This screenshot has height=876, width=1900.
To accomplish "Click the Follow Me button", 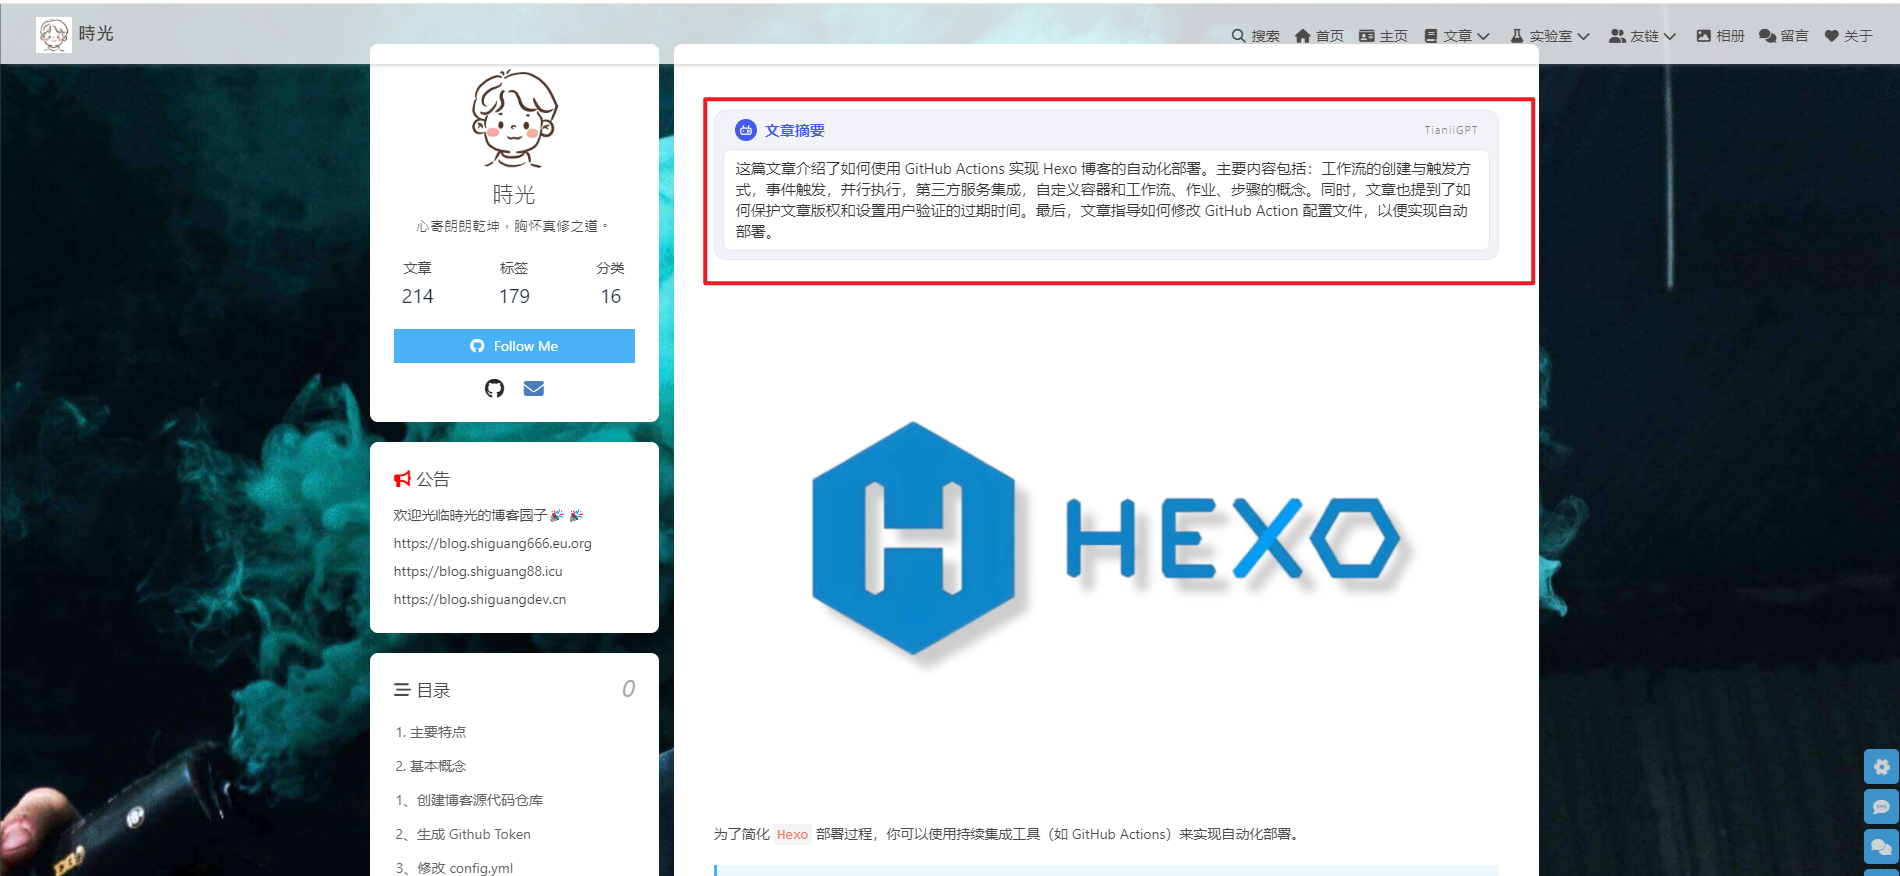I will point(514,346).
